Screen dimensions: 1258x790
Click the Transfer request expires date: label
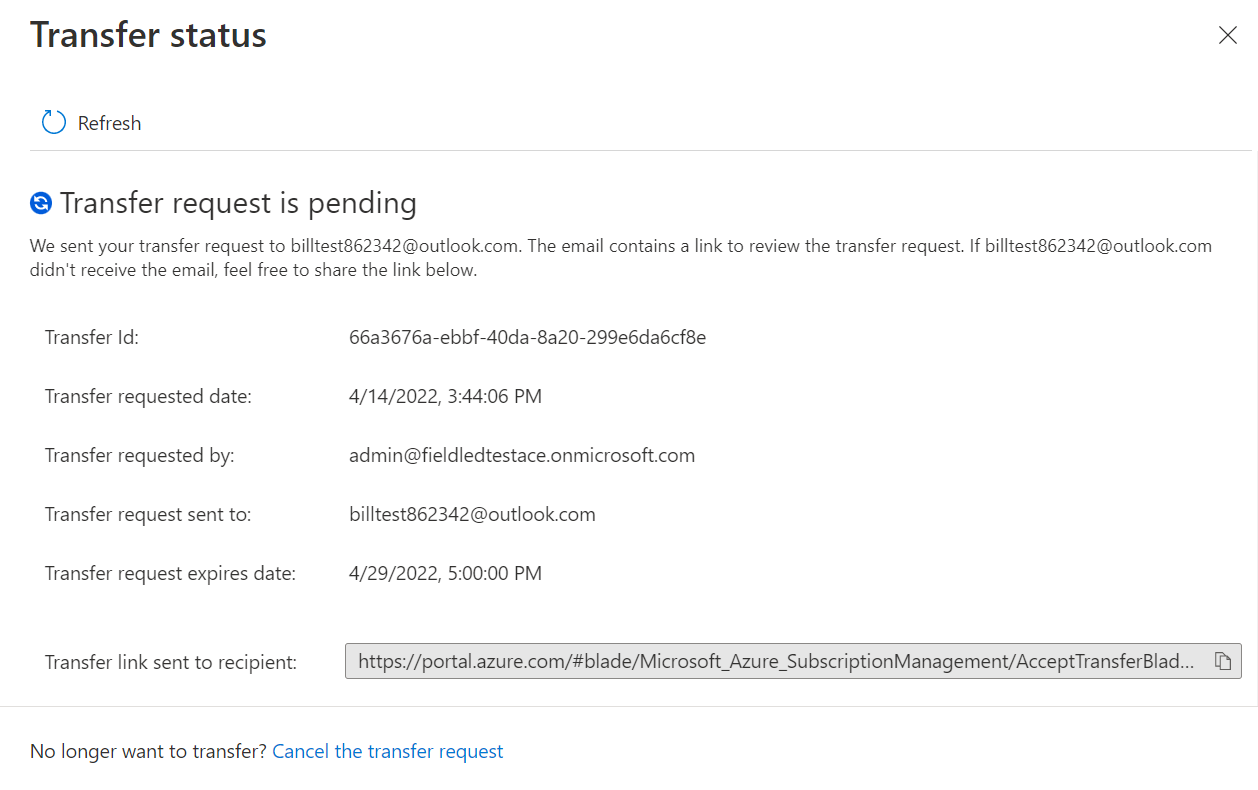point(170,573)
